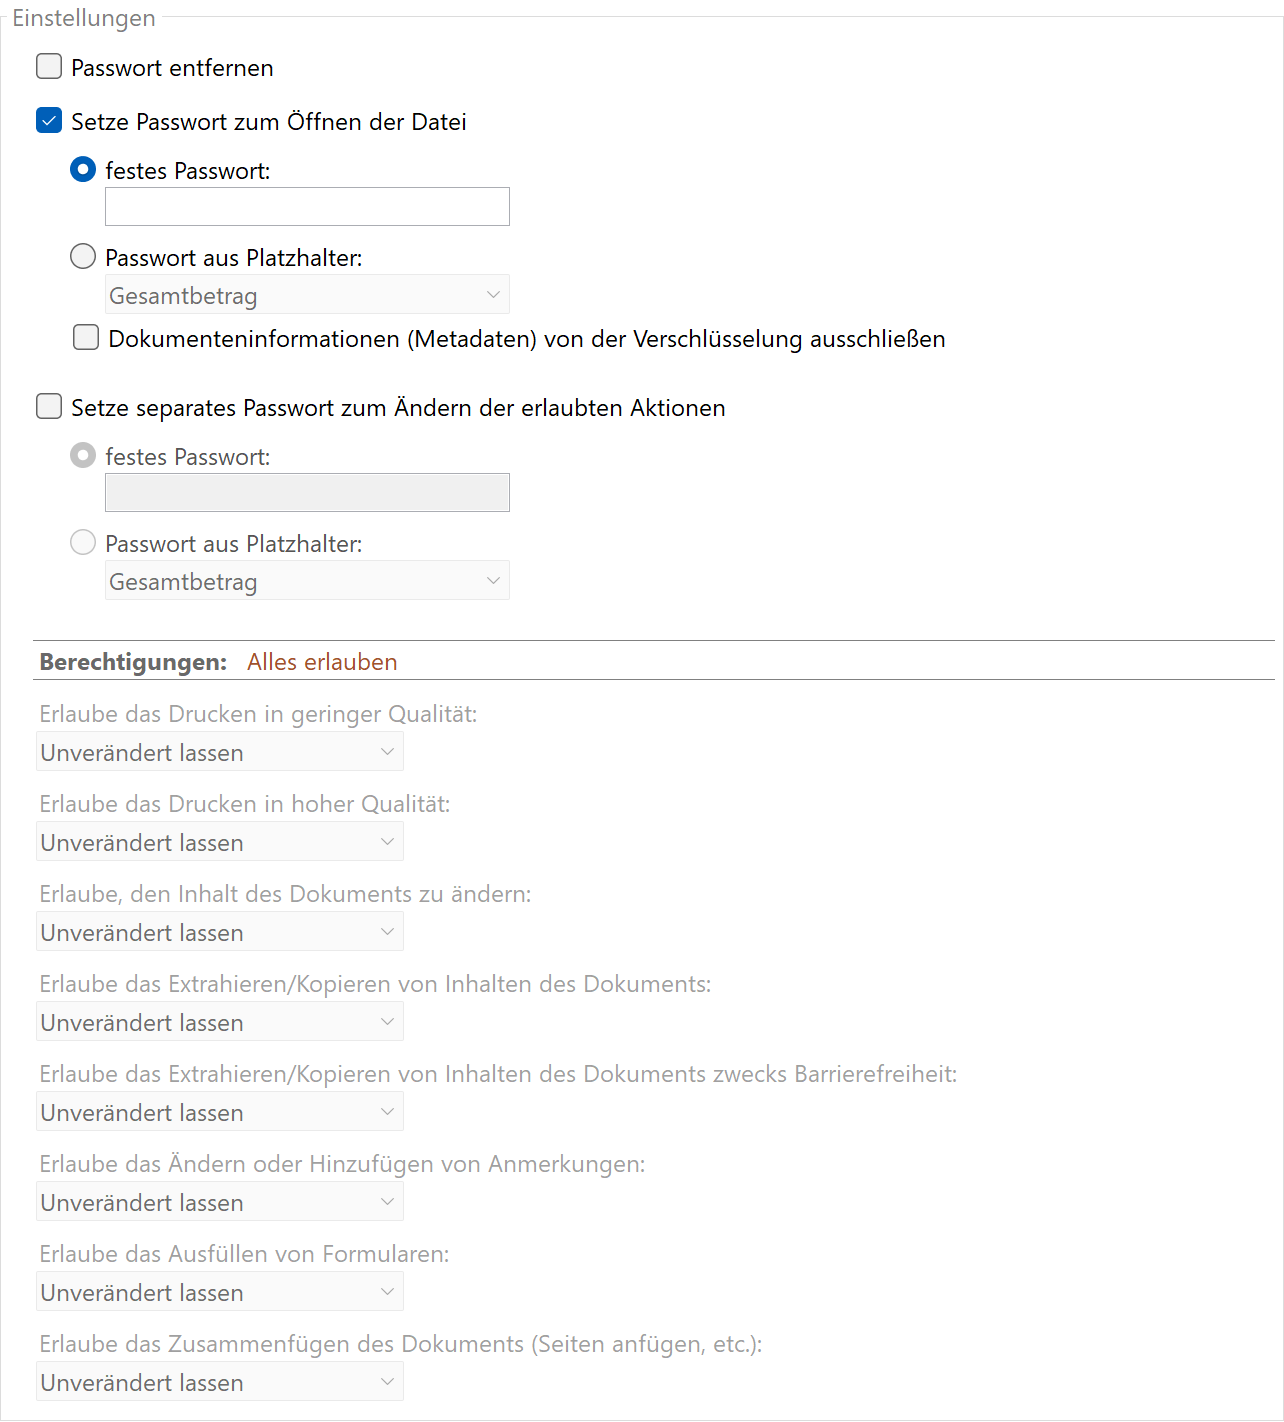Tick 'Setze separates Passwort zum Ändern' checkbox
Viewport: 1284px width, 1422px height.
(x=49, y=407)
